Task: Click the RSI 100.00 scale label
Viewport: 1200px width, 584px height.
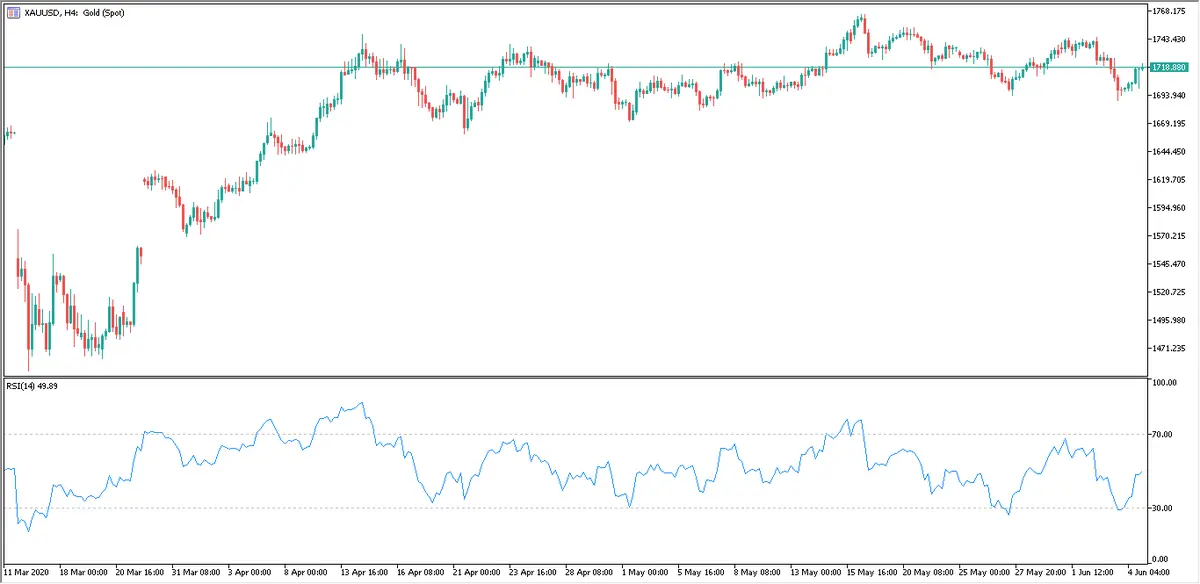Action: click(x=1163, y=383)
